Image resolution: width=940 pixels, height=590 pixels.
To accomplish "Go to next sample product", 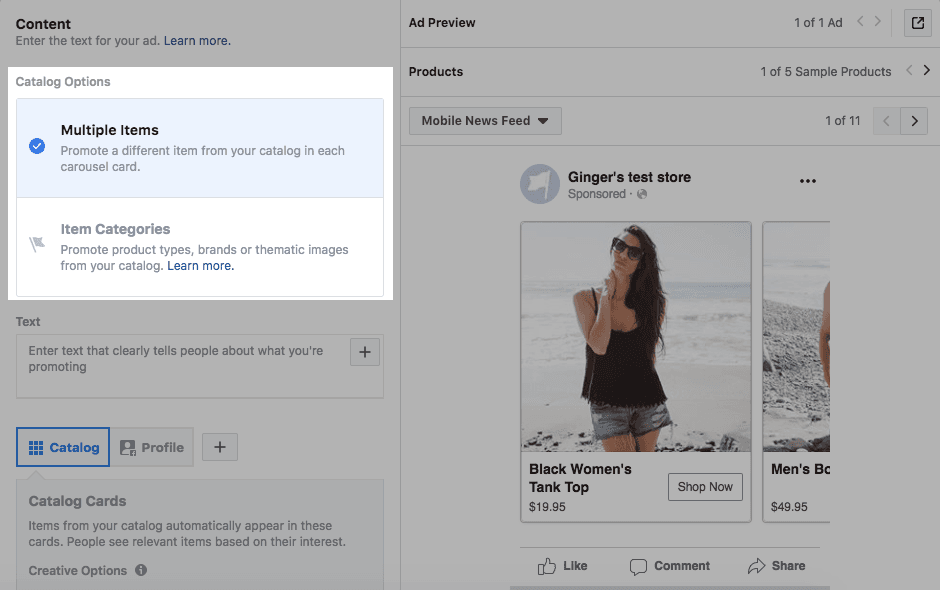I will 926,71.
